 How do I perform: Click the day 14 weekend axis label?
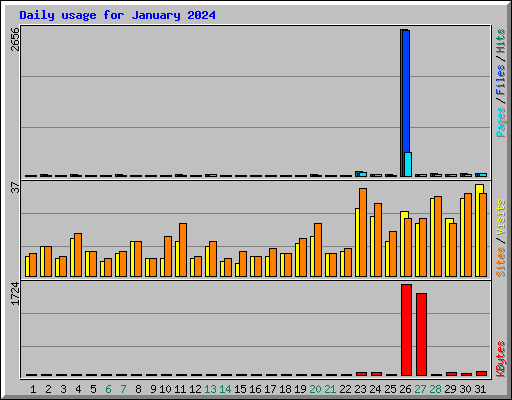coord(225,389)
